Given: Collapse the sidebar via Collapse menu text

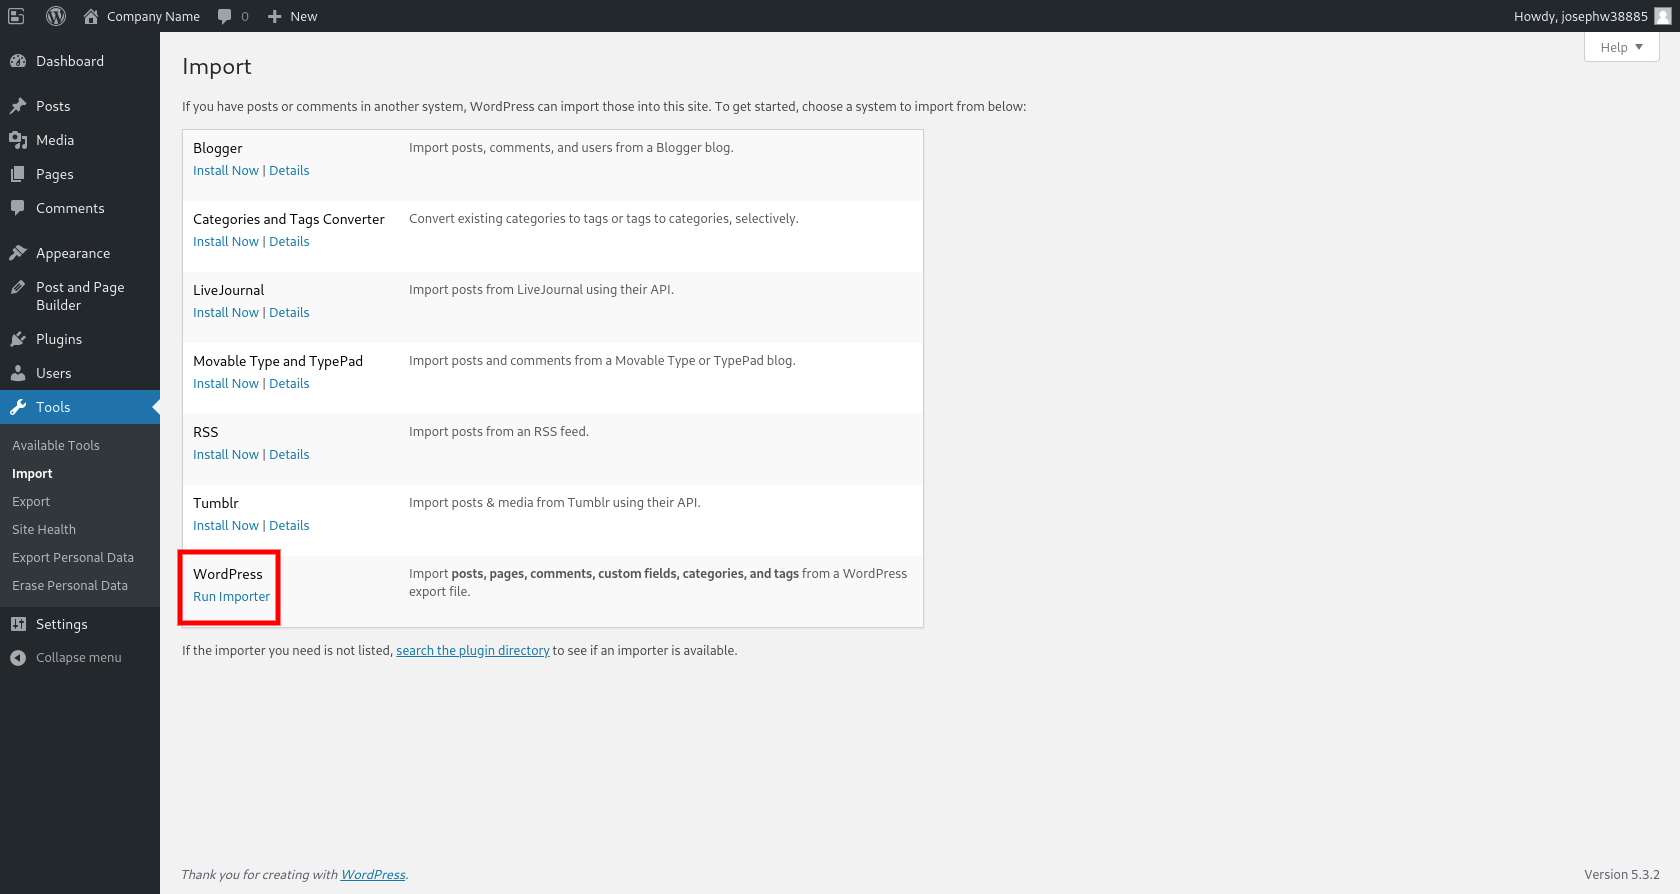Looking at the screenshot, I should (x=79, y=657).
